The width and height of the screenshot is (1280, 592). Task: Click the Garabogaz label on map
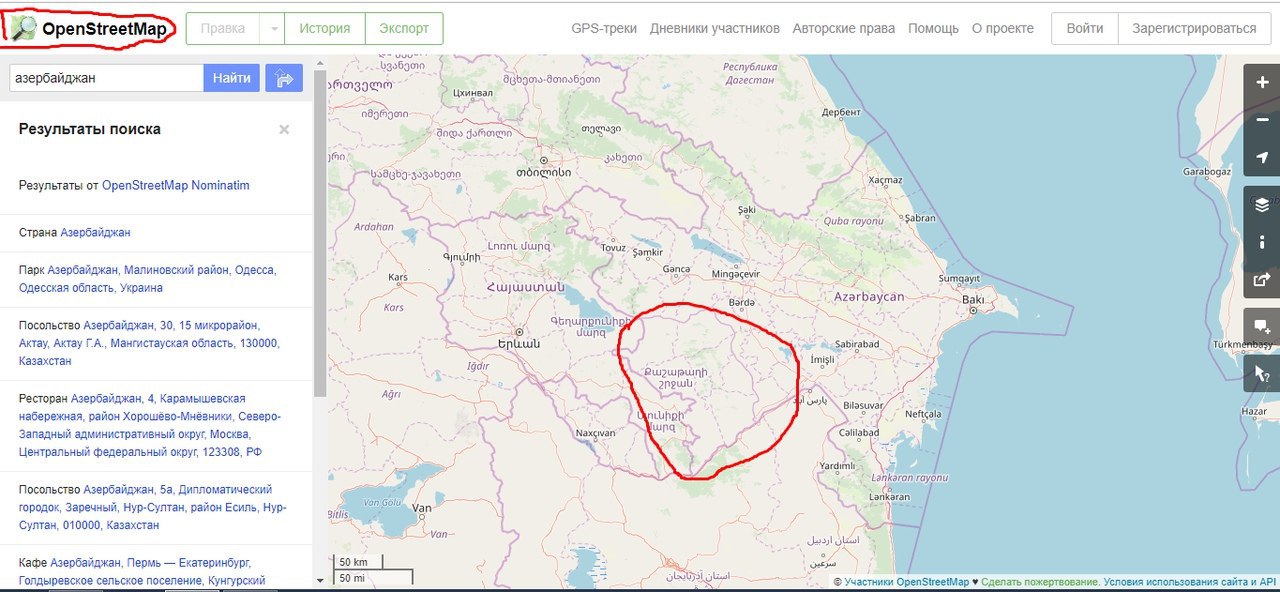click(1208, 172)
